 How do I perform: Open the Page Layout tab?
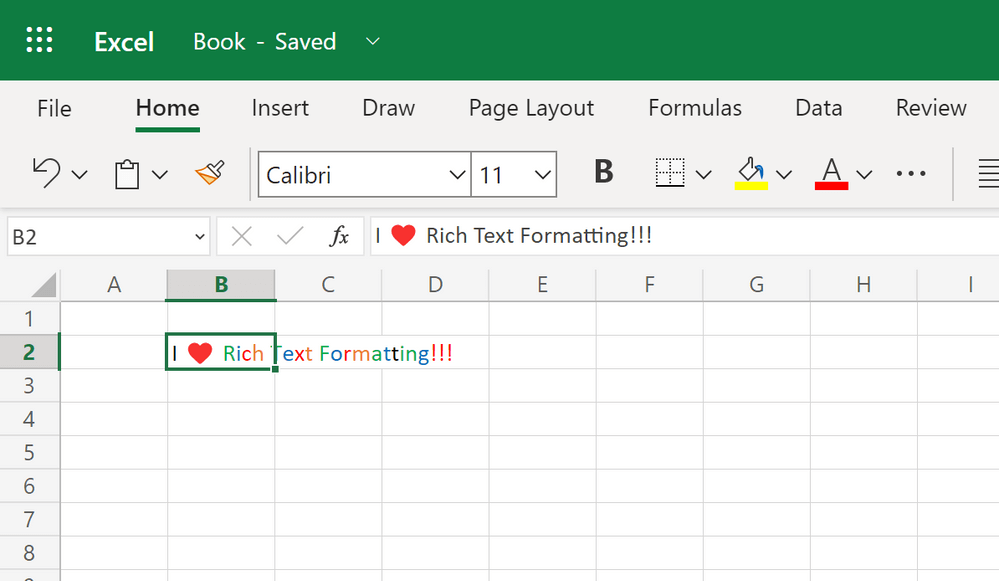point(531,108)
